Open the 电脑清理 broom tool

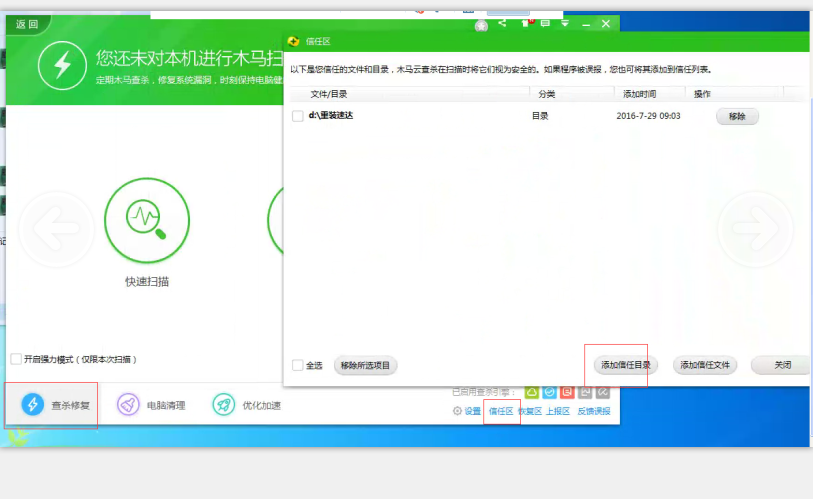point(128,405)
